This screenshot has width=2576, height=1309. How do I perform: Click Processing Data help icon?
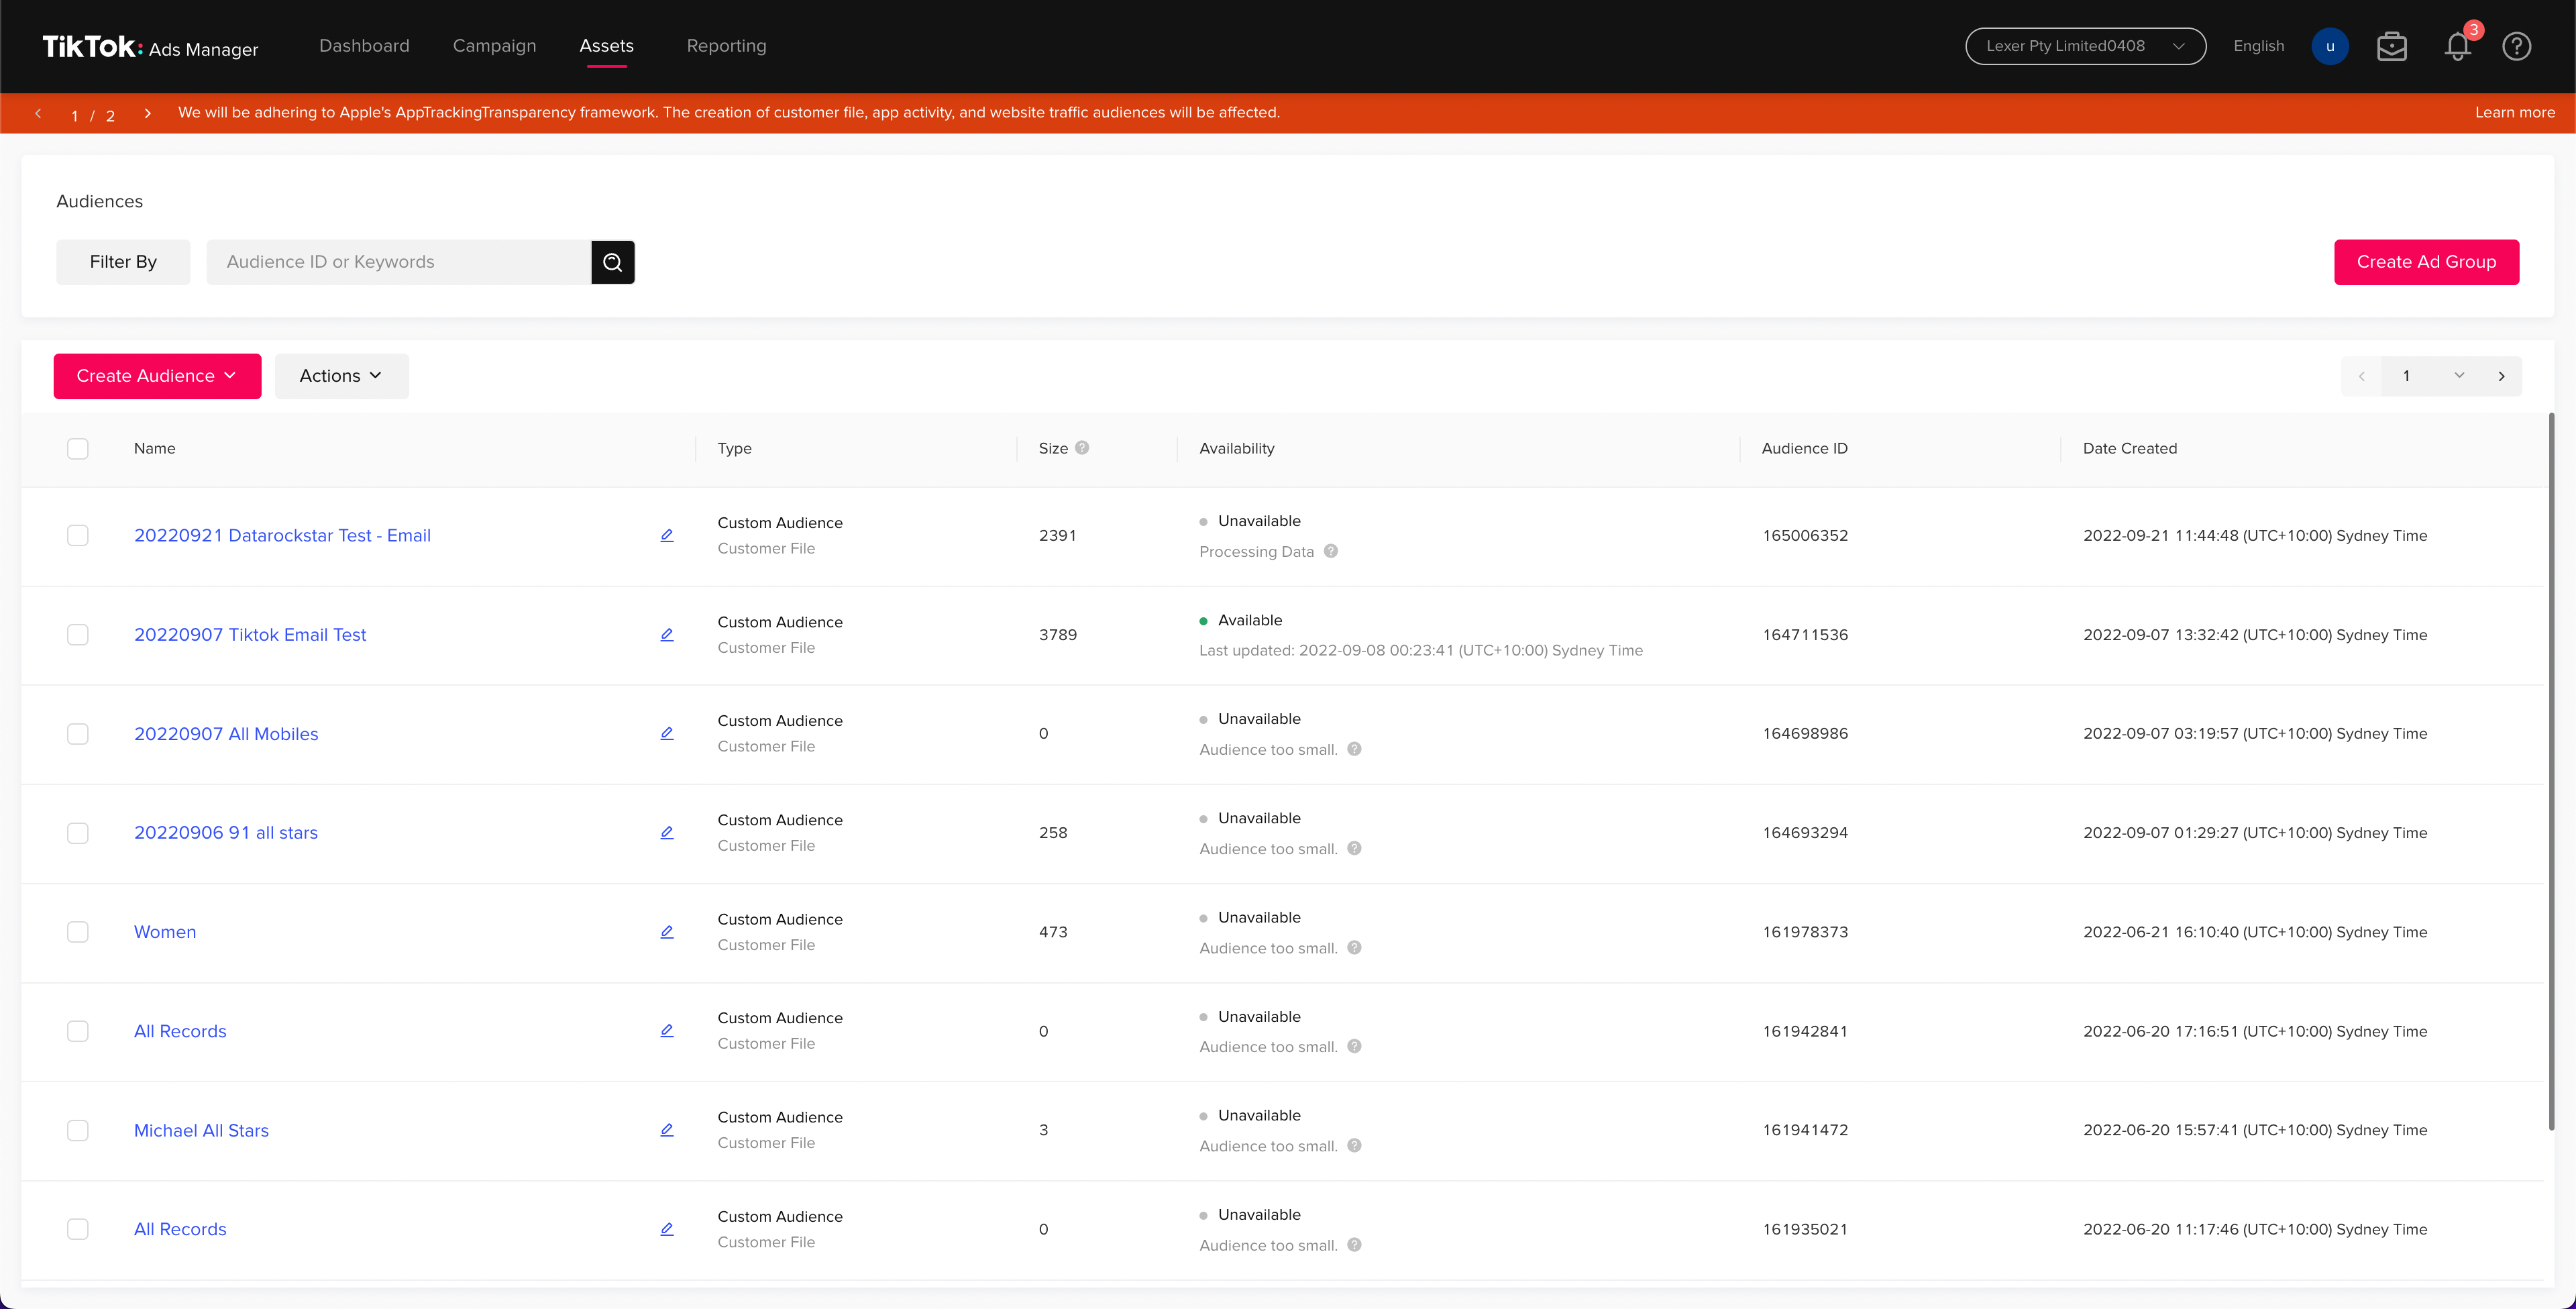1330,551
